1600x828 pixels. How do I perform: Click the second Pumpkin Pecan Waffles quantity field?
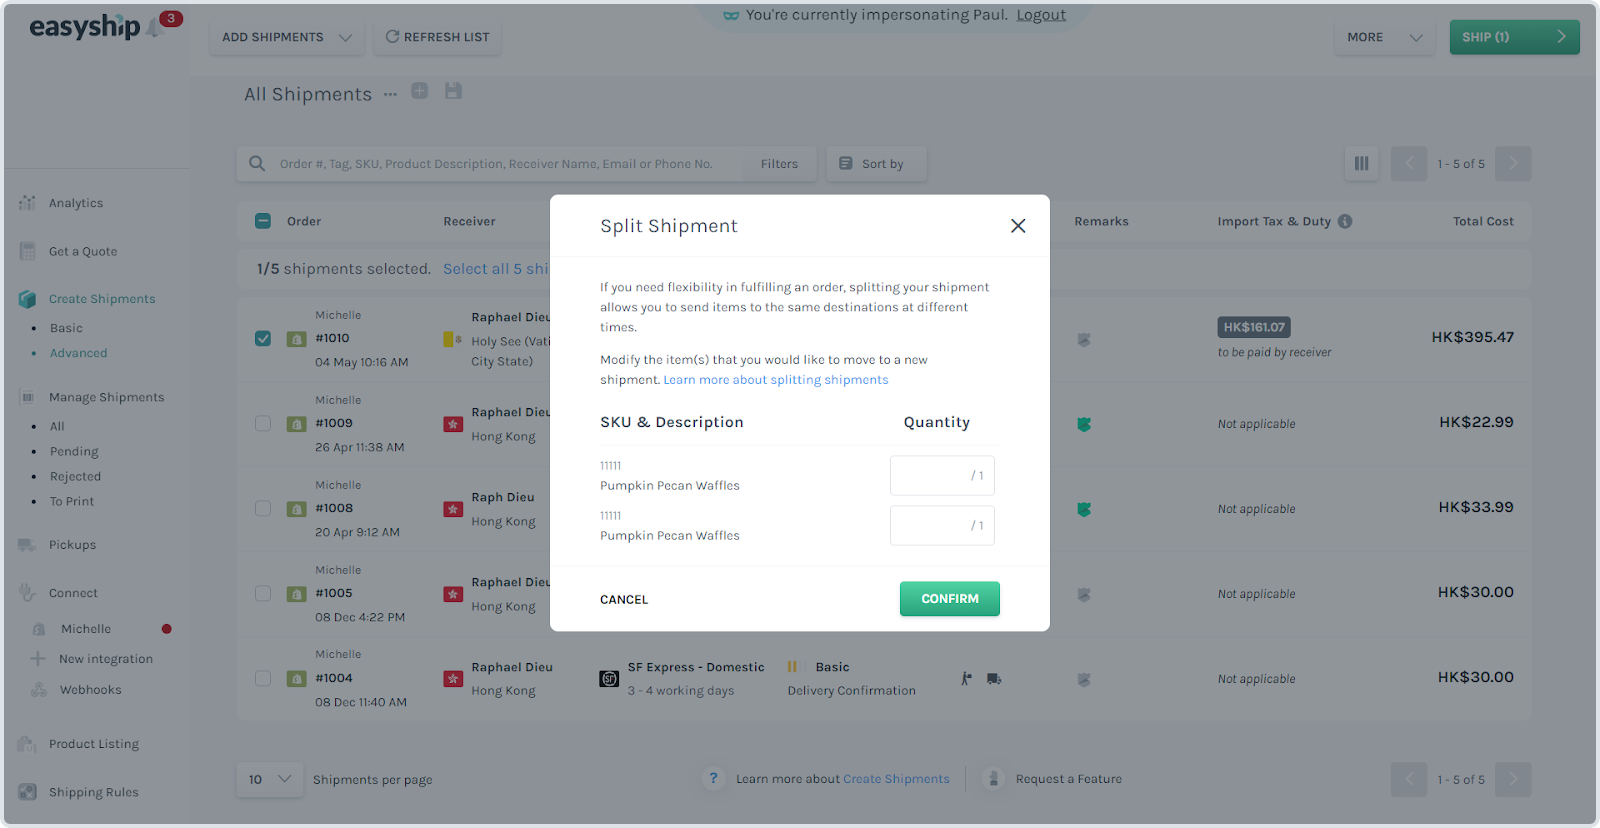942,525
